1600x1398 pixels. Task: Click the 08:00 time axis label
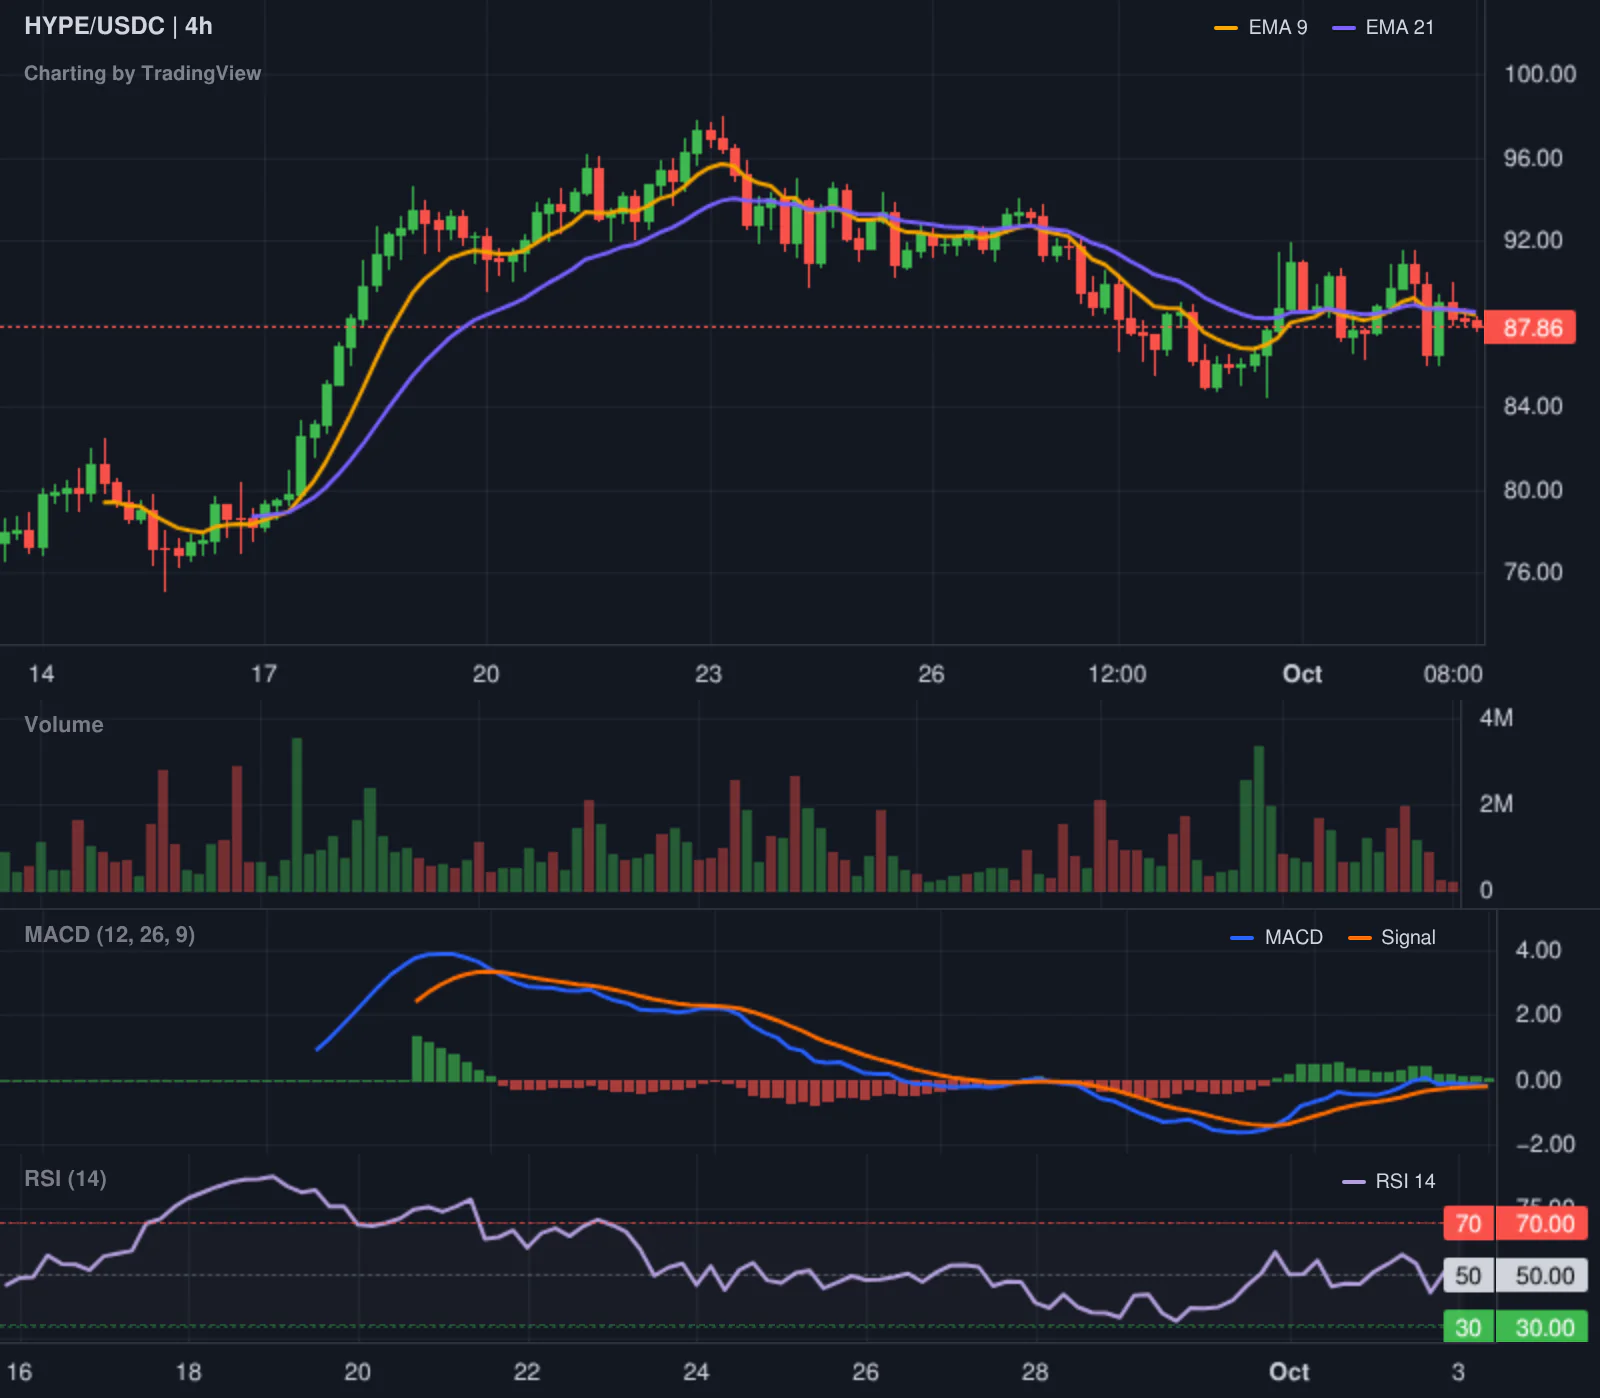(x=1453, y=674)
